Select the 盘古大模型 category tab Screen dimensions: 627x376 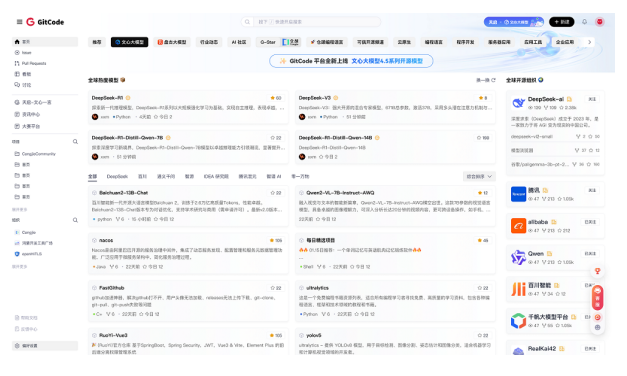tap(172, 42)
